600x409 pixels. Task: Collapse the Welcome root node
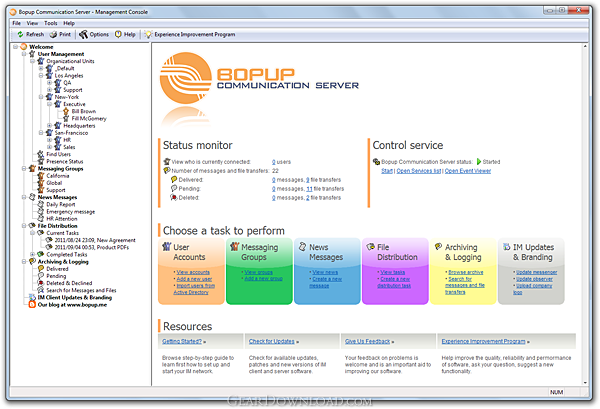pos(15,47)
